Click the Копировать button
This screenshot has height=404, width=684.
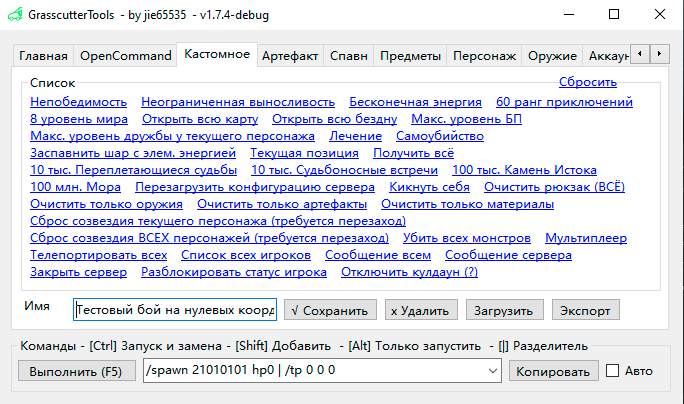[553, 371]
